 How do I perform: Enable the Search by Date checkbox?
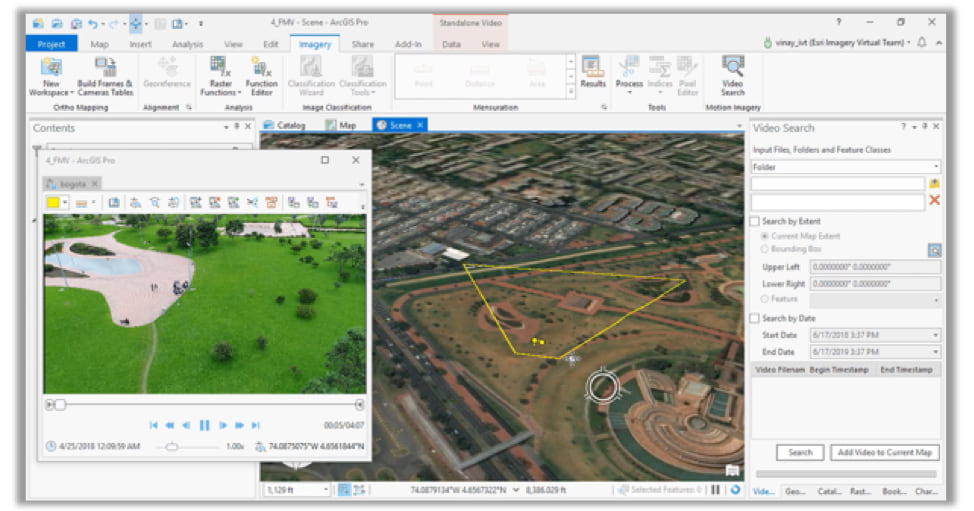755,318
